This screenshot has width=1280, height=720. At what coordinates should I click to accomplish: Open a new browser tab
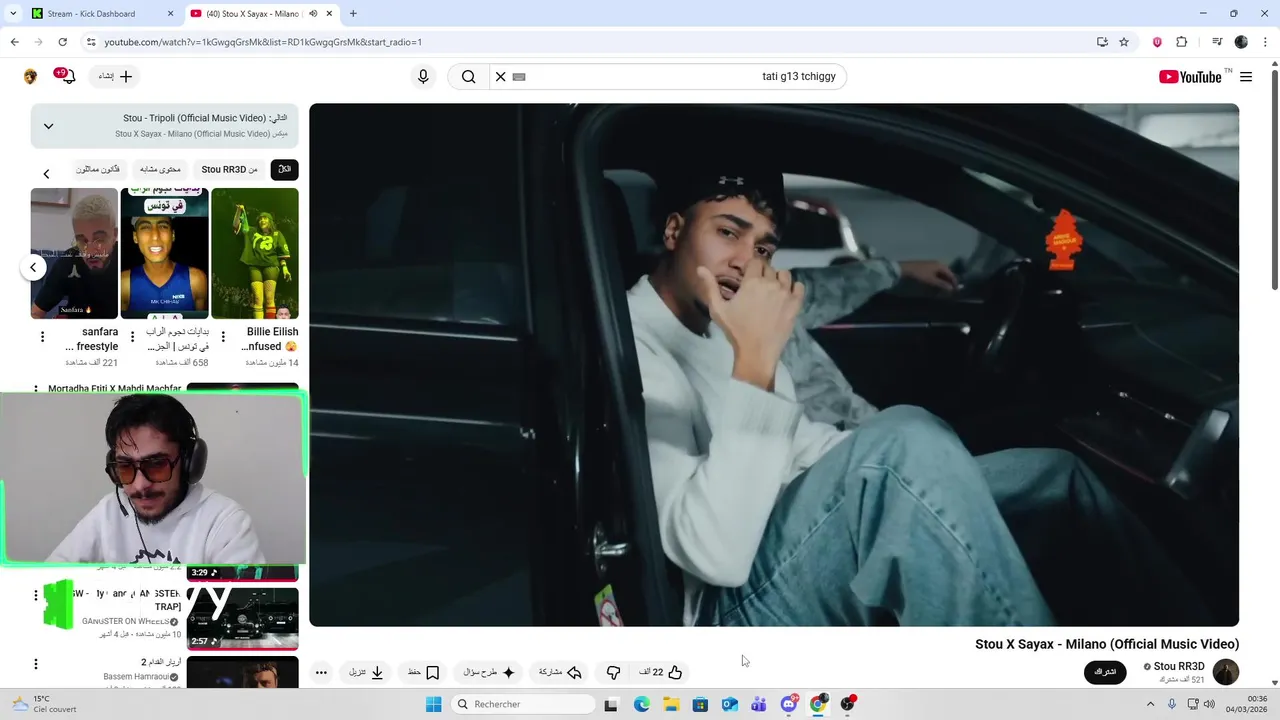353,14
